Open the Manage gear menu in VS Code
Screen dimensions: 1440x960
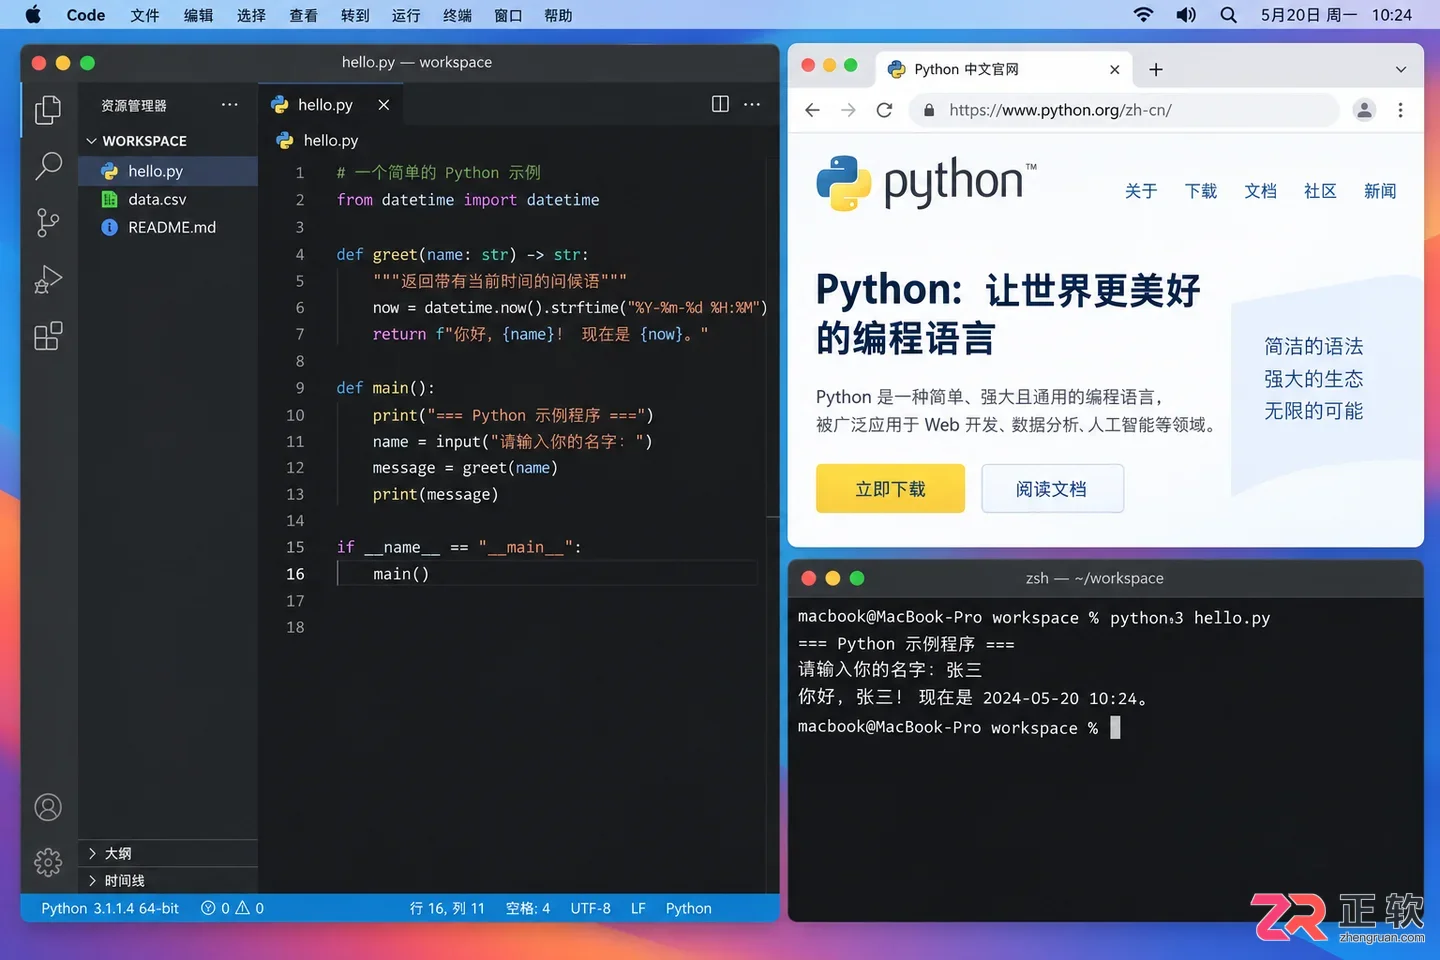48,862
